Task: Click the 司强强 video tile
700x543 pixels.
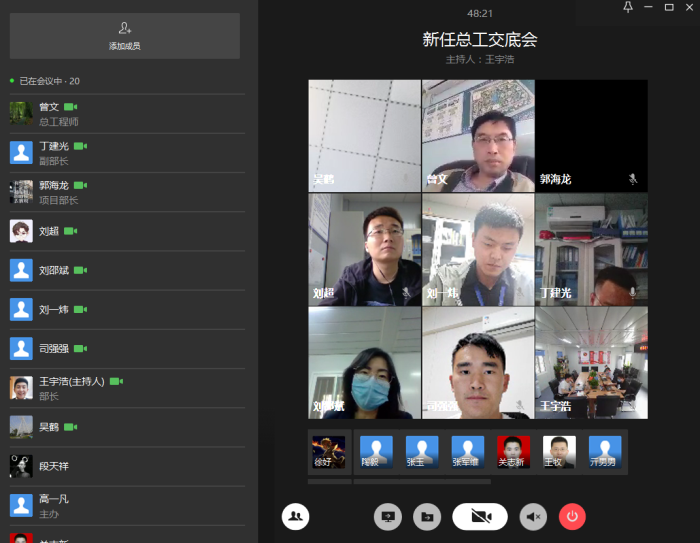Action: click(x=477, y=361)
